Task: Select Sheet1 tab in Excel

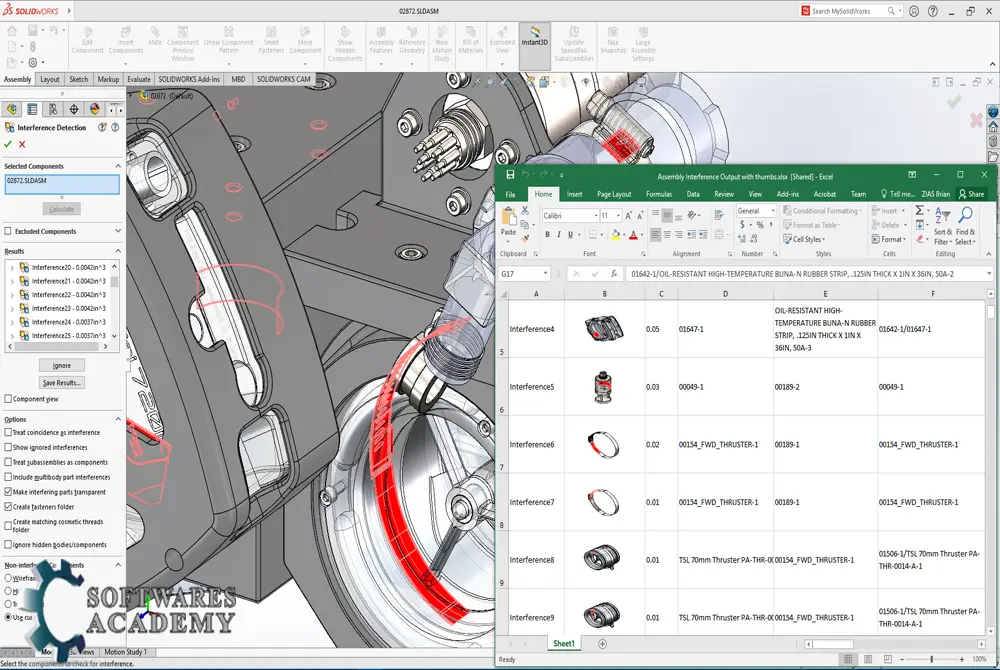Action: click(563, 643)
